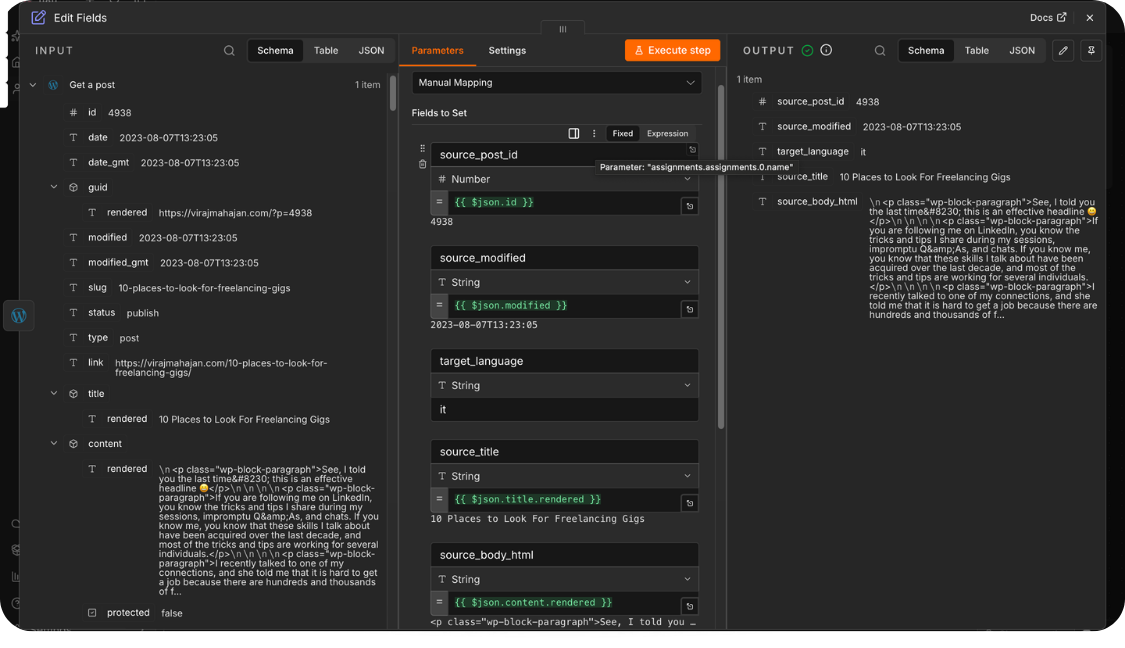Collapse the Get a post node tree

pos(33,85)
